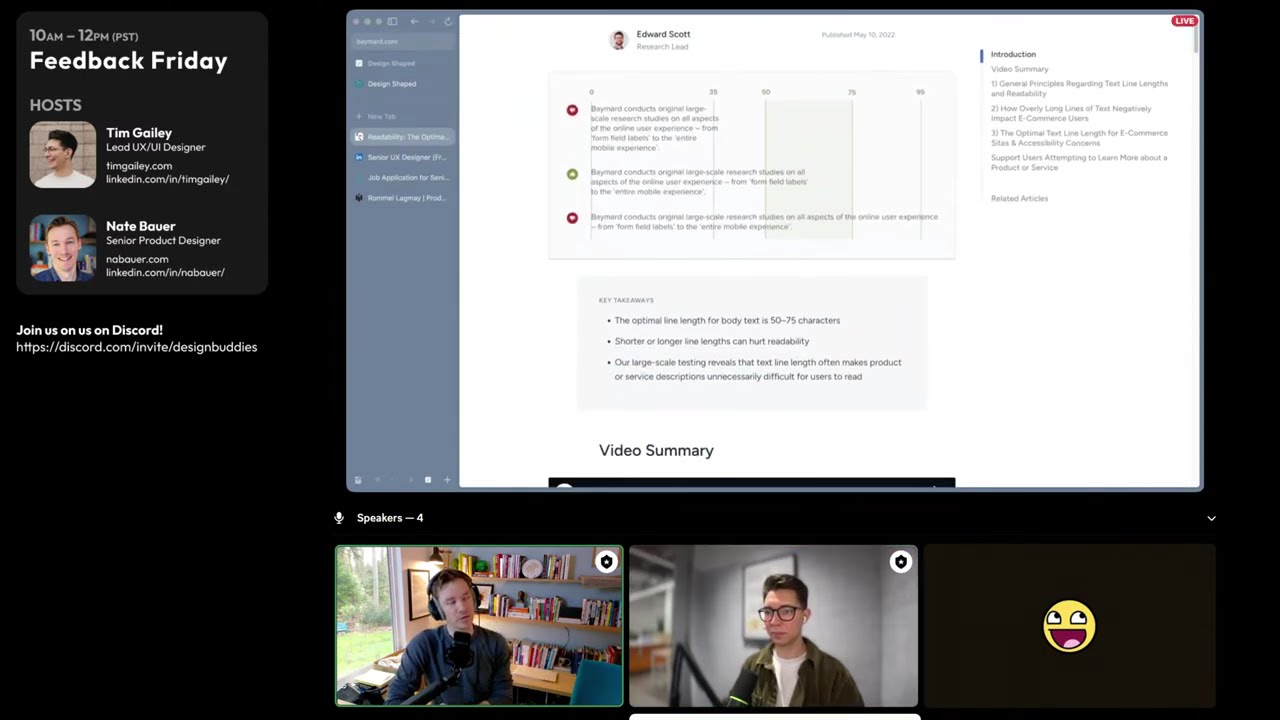
Task: Open timgailey.com link
Action: coord(139,166)
